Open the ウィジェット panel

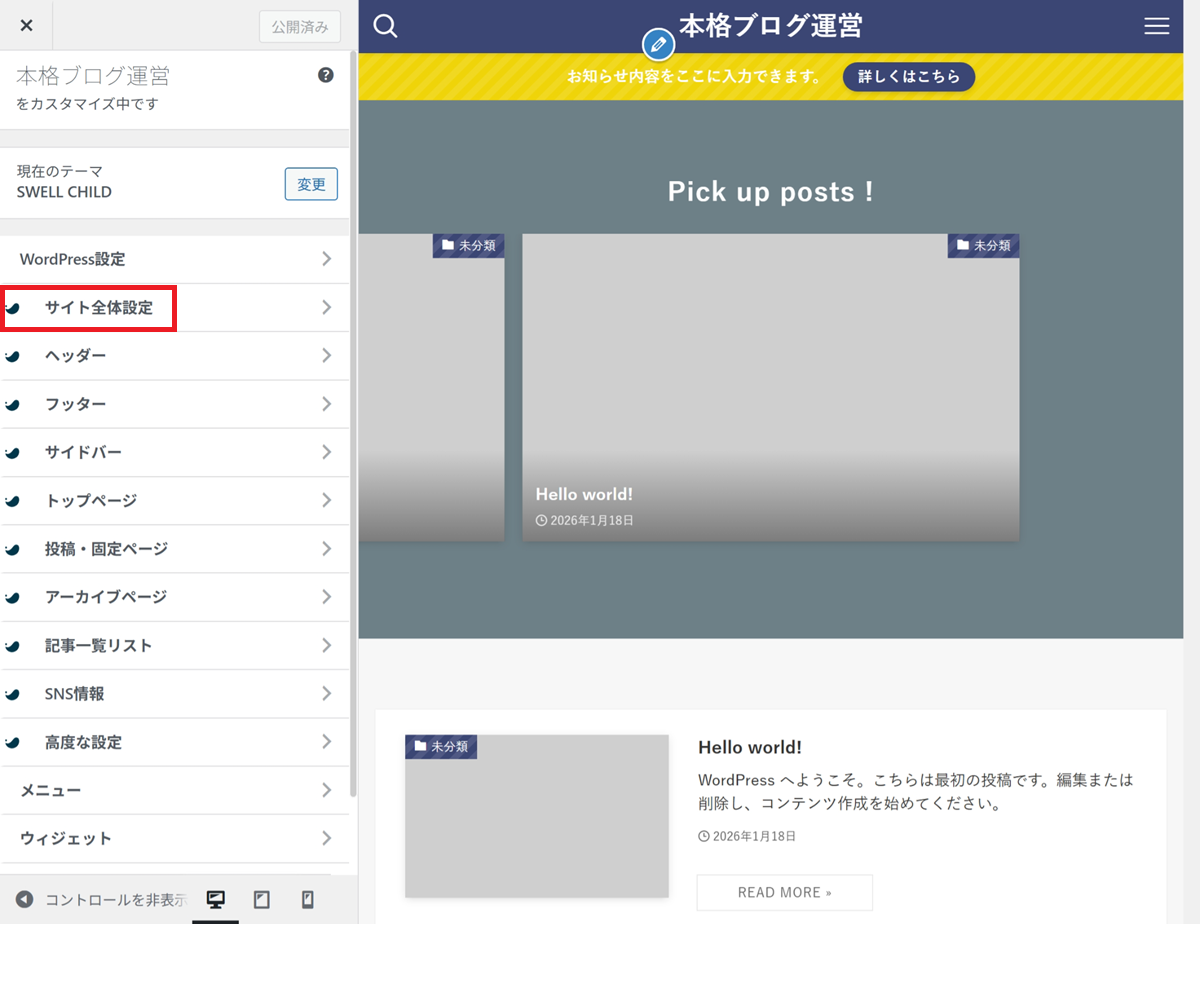(66, 838)
